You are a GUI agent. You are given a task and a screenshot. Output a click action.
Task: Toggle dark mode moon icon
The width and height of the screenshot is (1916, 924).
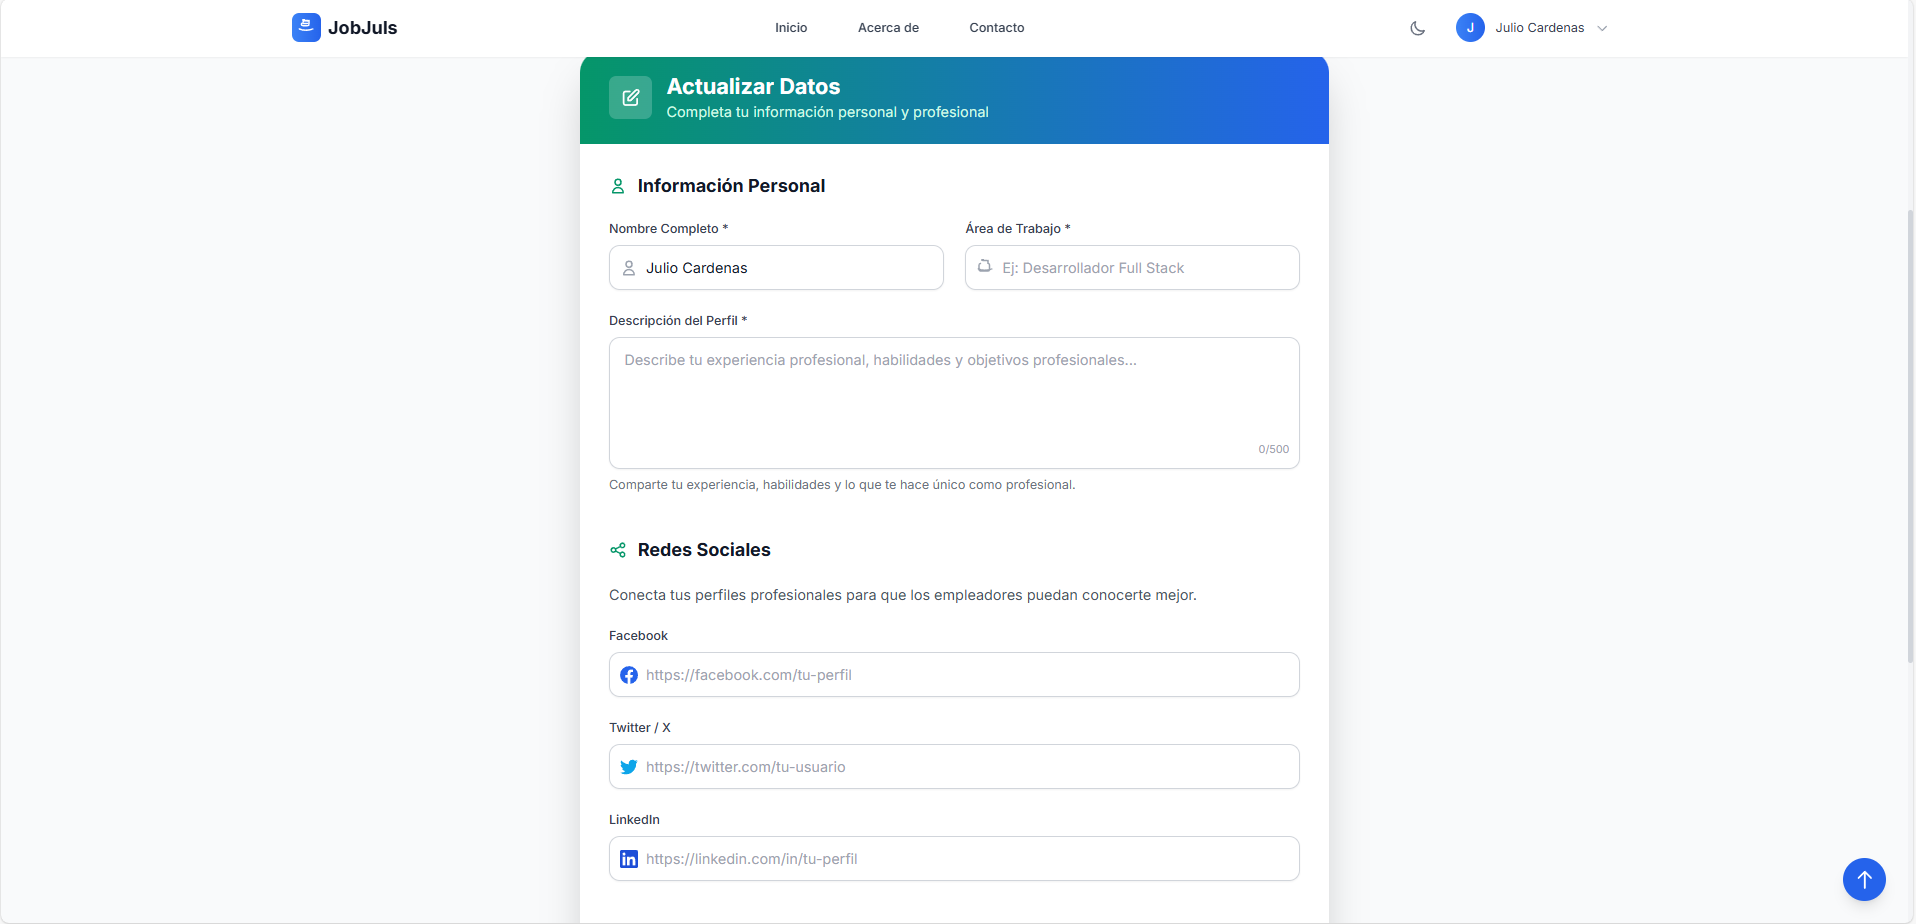click(x=1417, y=28)
